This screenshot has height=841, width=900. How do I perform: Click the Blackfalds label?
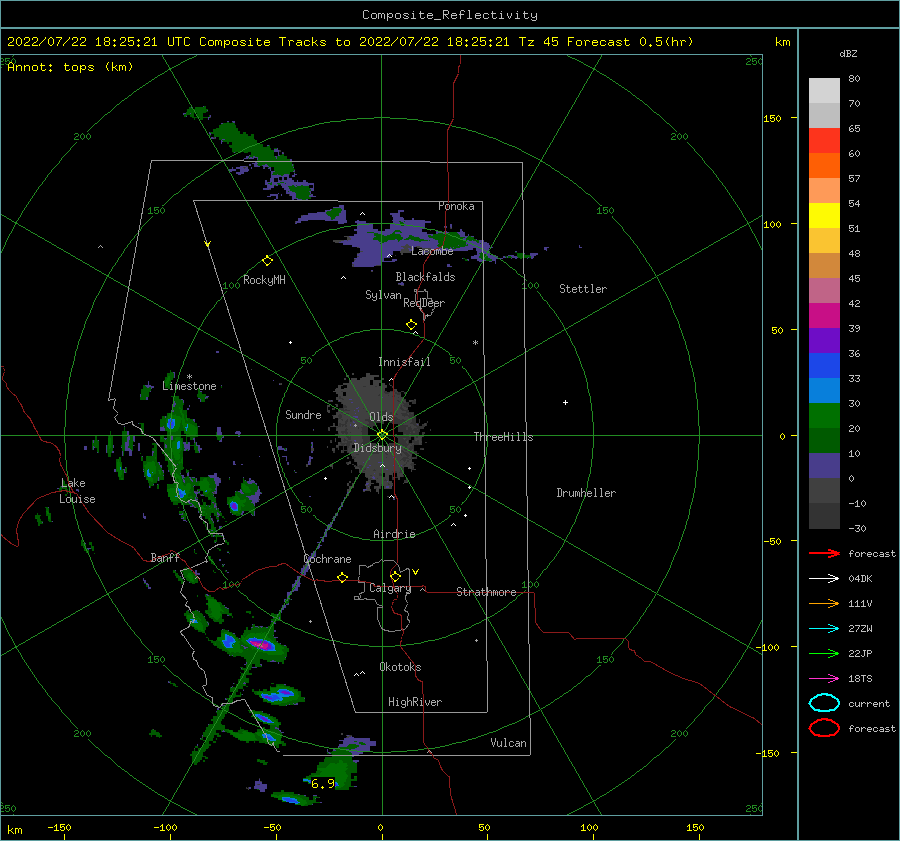[425, 277]
